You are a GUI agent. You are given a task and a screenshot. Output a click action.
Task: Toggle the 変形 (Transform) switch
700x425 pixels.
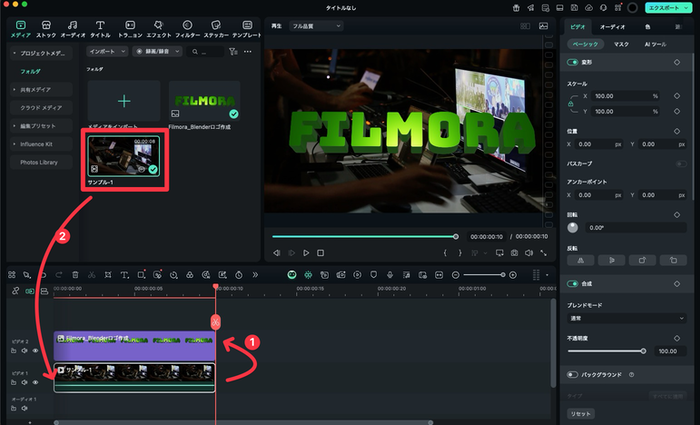coord(573,62)
